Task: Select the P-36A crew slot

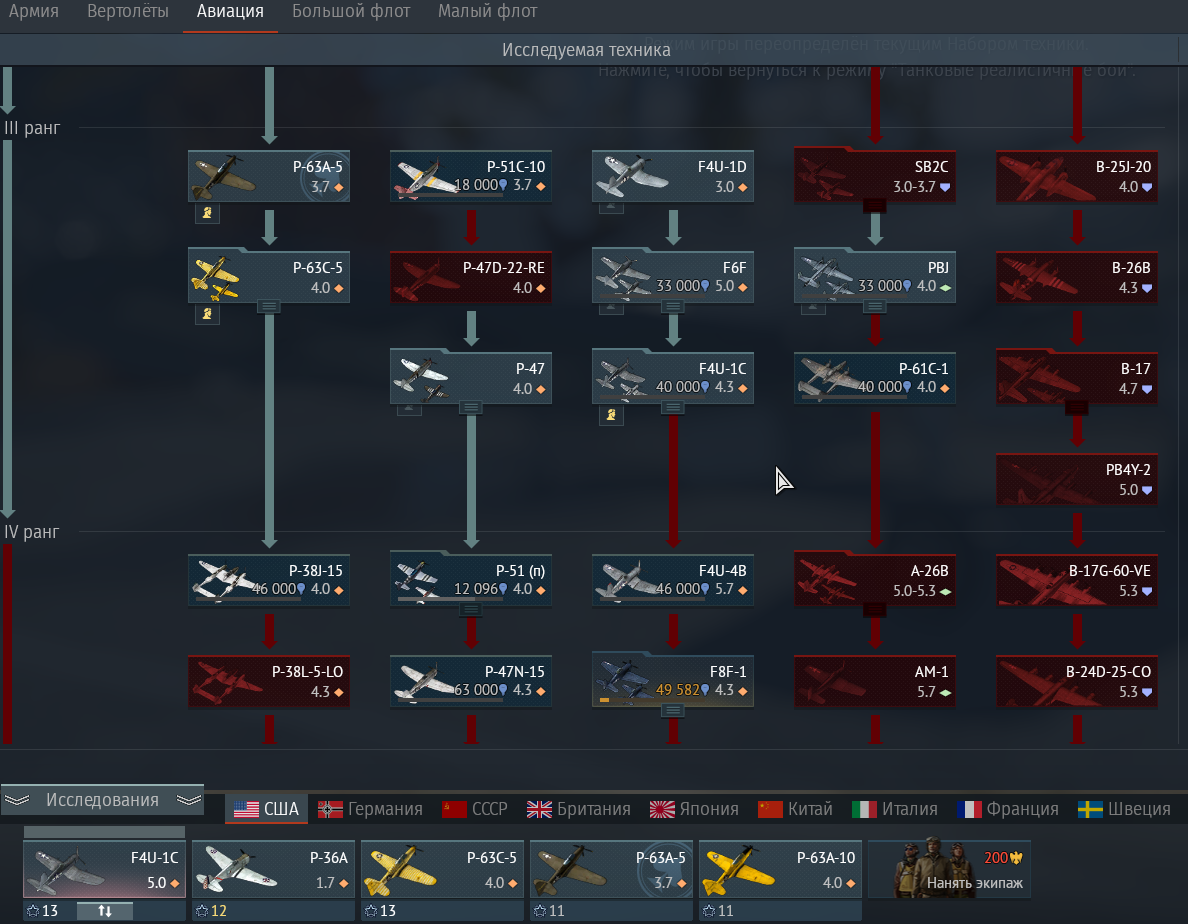Action: (x=274, y=871)
